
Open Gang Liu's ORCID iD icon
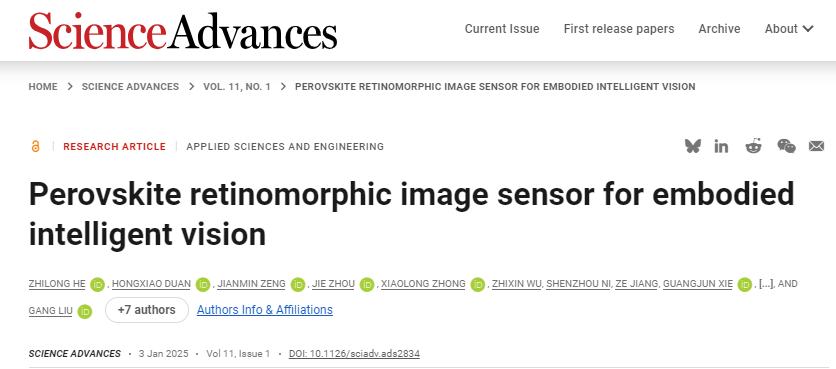85,311
